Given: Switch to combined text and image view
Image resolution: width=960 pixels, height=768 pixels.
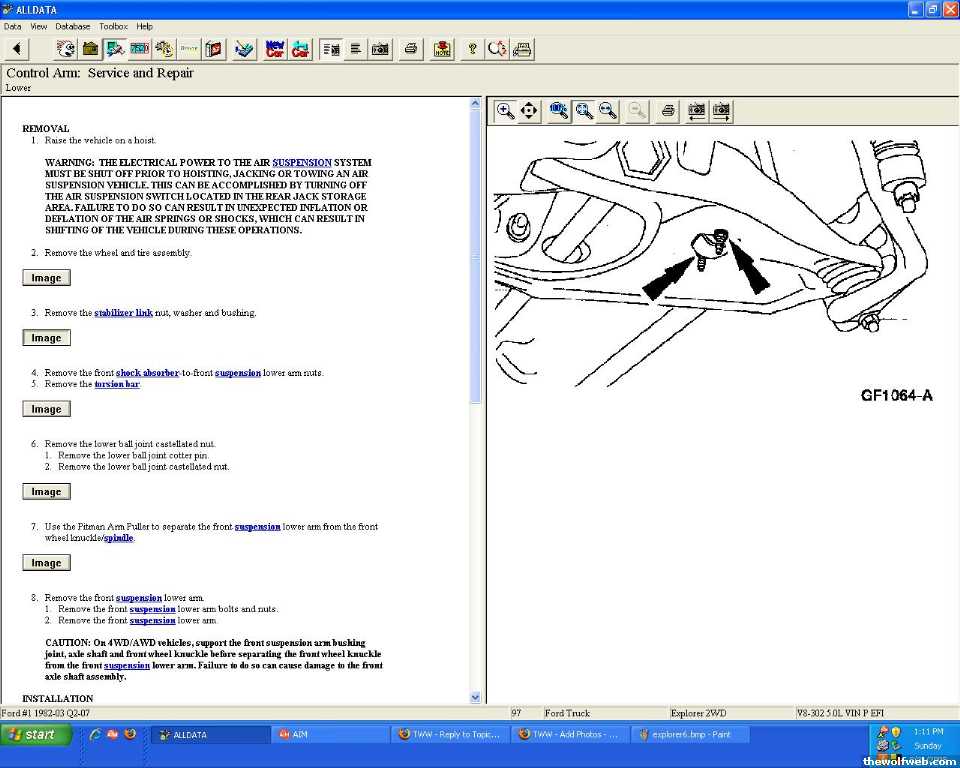Looking at the screenshot, I should [331, 48].
